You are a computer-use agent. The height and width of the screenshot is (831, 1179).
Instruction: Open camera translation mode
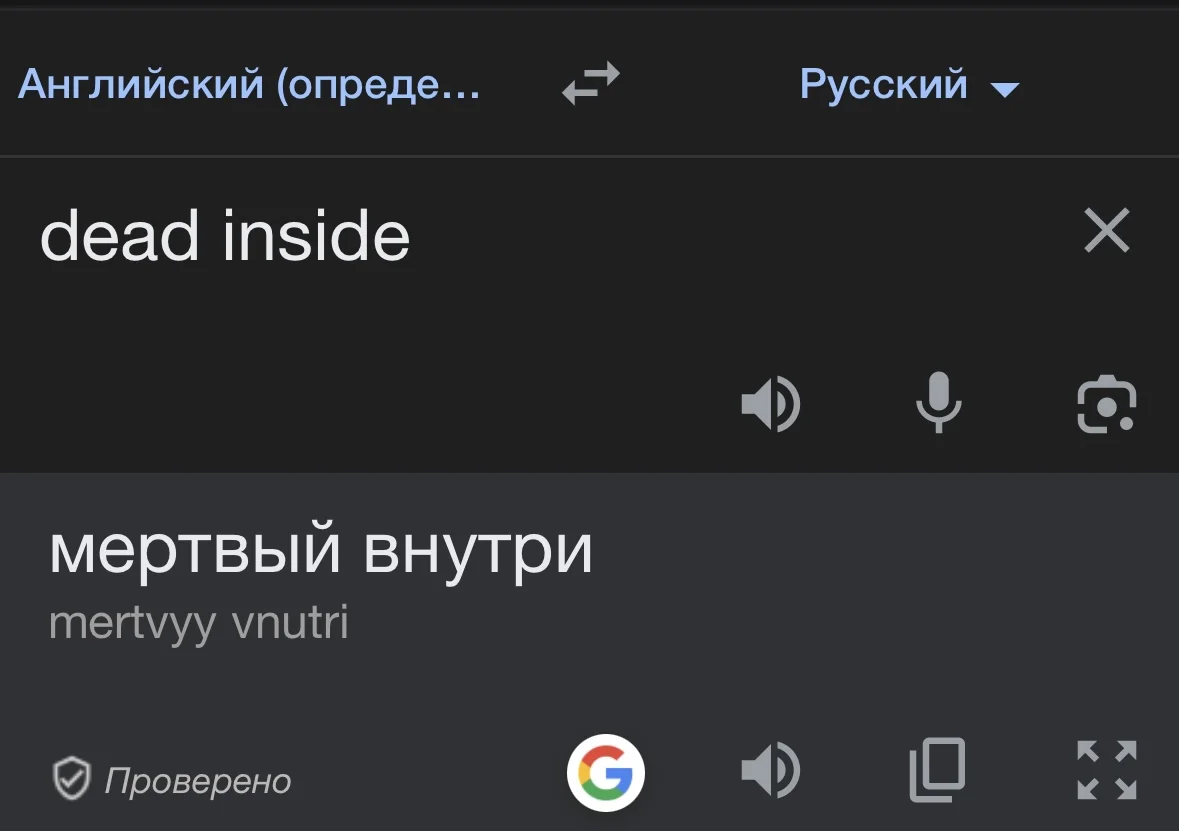click(x=1106, y=405)
